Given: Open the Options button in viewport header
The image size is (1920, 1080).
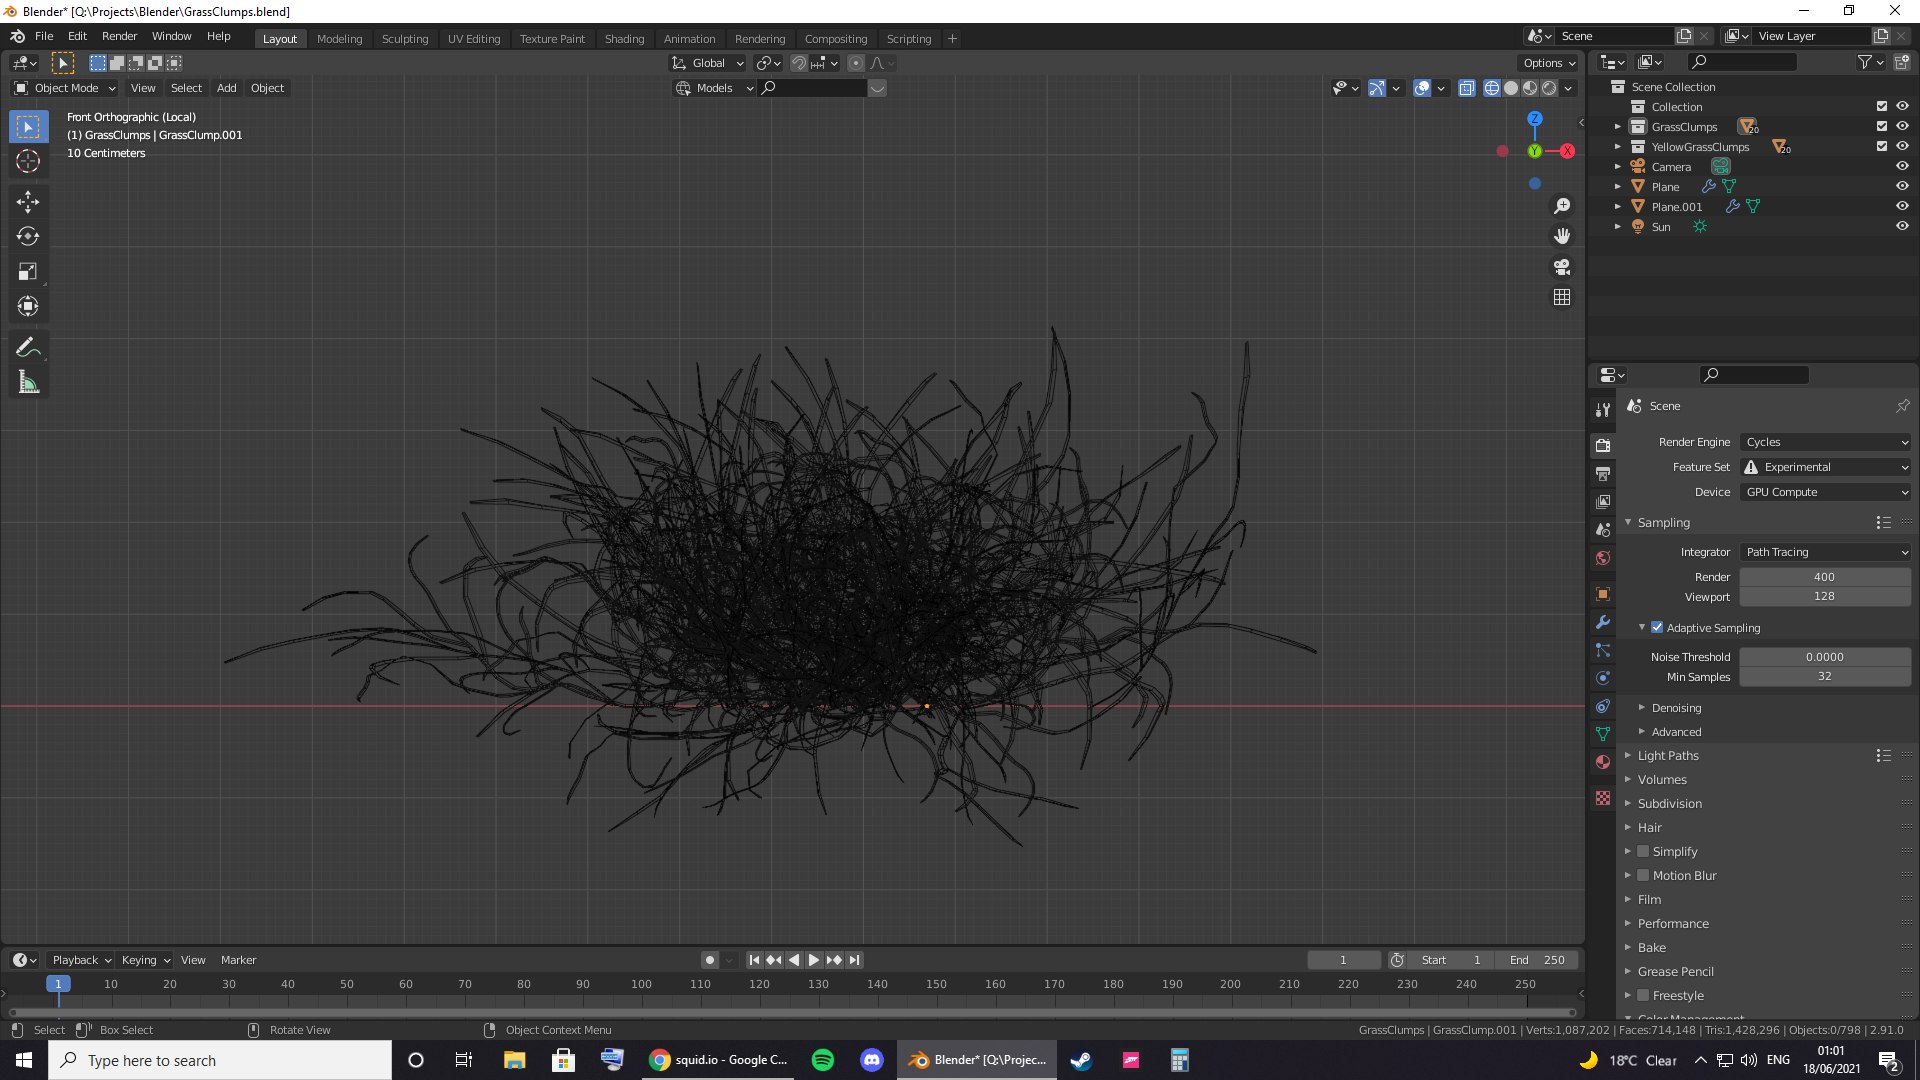Looking at the screenshot, I should pos(1548,63).
